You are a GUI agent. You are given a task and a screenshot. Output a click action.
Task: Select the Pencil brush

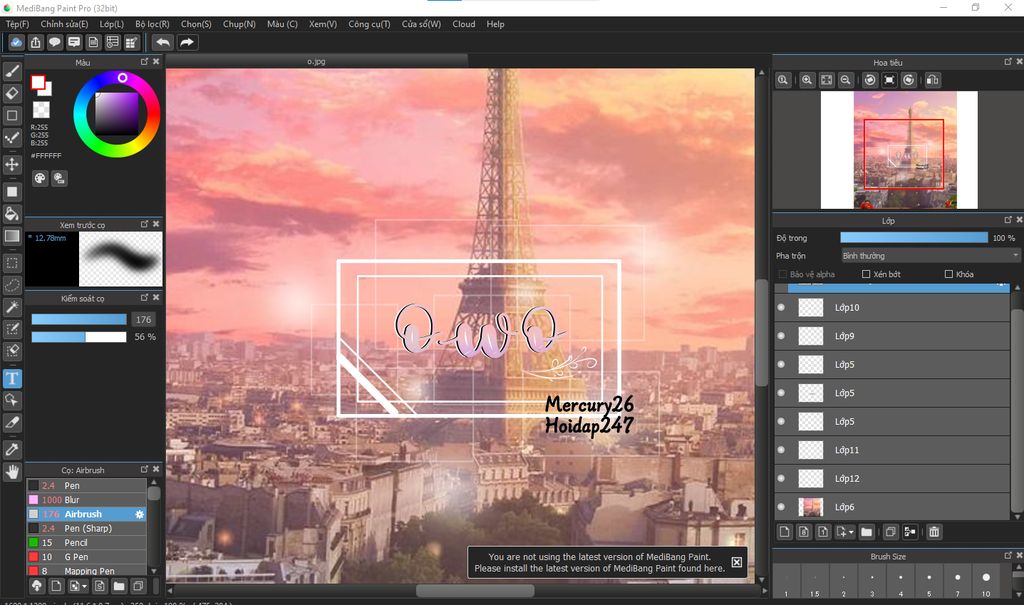click(86, 542)
